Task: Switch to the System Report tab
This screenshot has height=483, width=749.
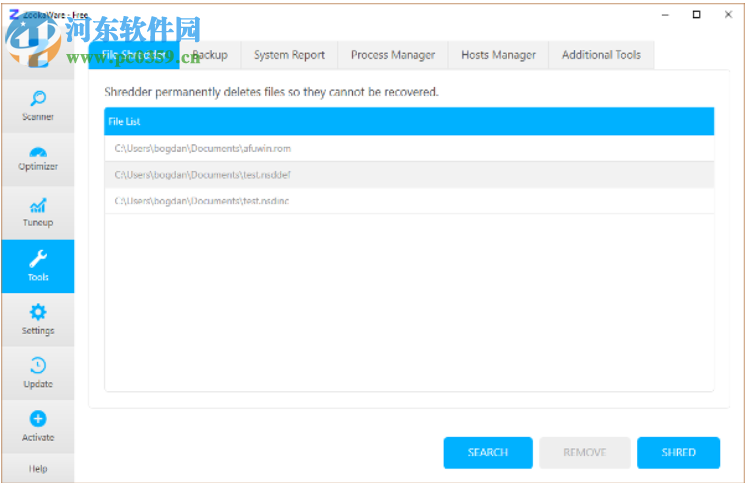Action: click(x=289, y=55)
